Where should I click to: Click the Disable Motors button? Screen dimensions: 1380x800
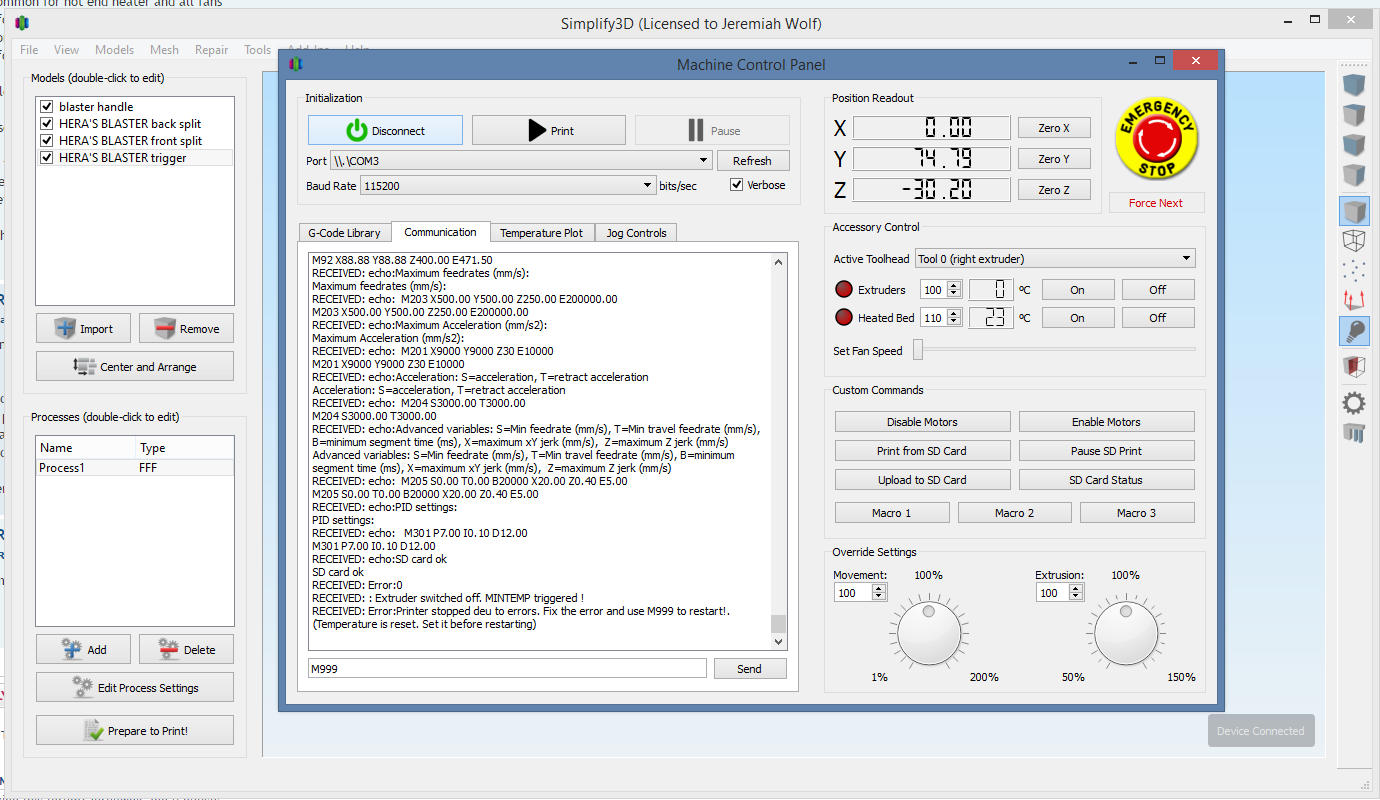coord(921,422)
